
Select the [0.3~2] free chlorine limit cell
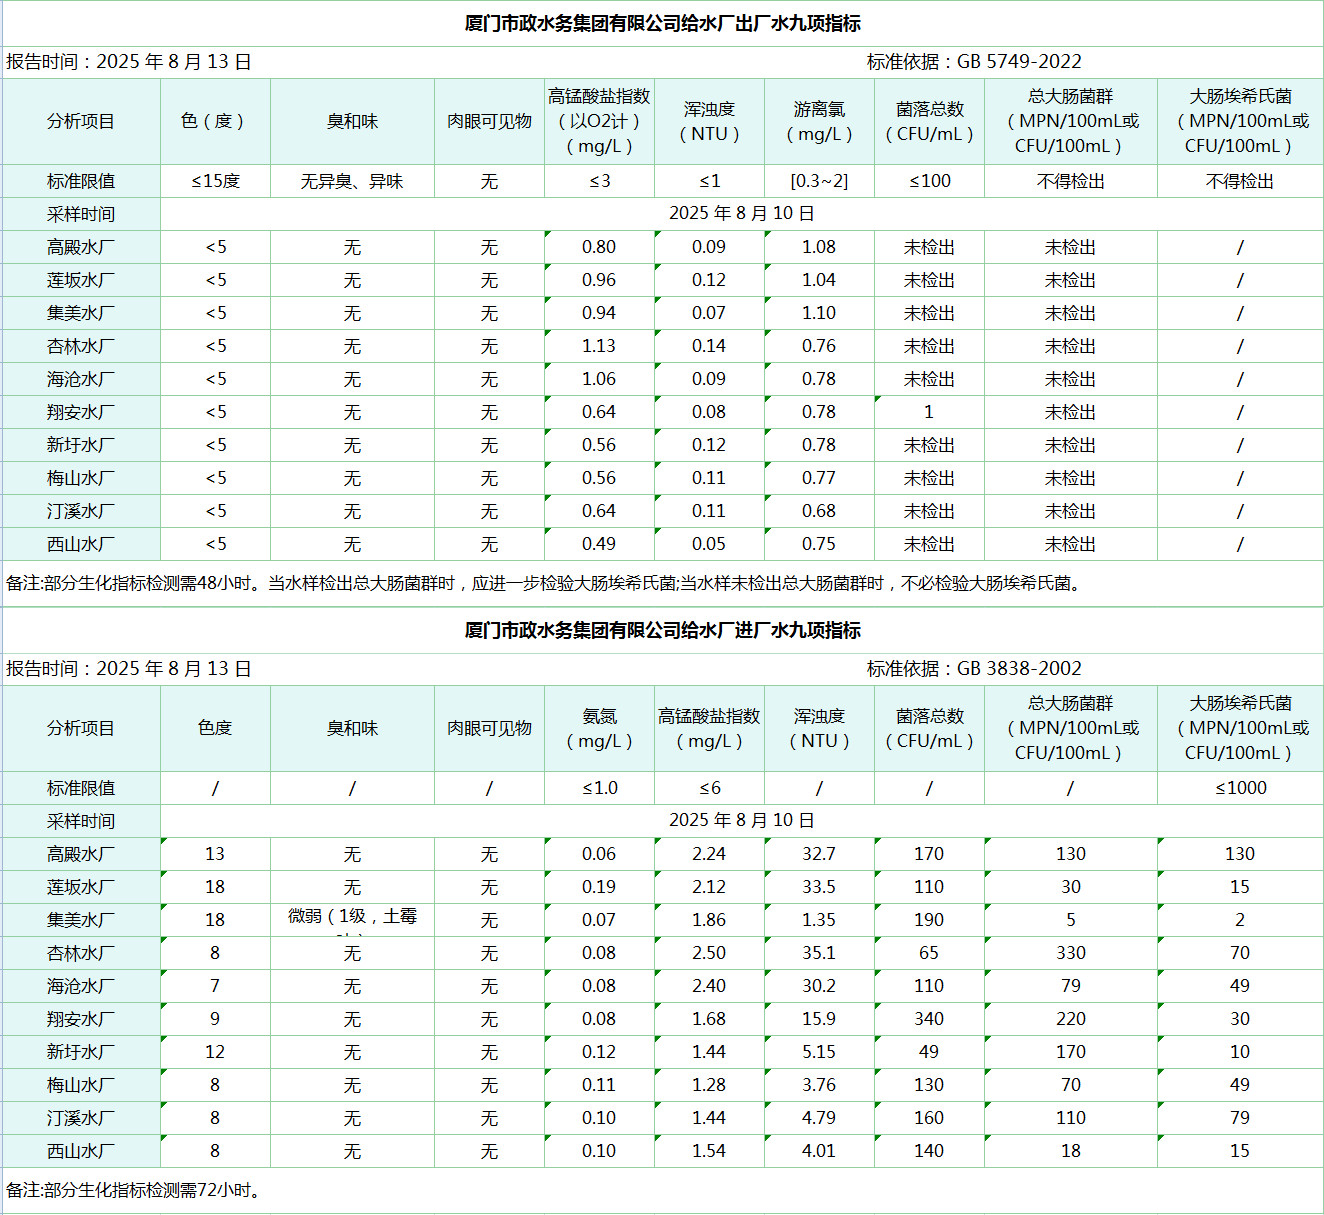[819, 181]
